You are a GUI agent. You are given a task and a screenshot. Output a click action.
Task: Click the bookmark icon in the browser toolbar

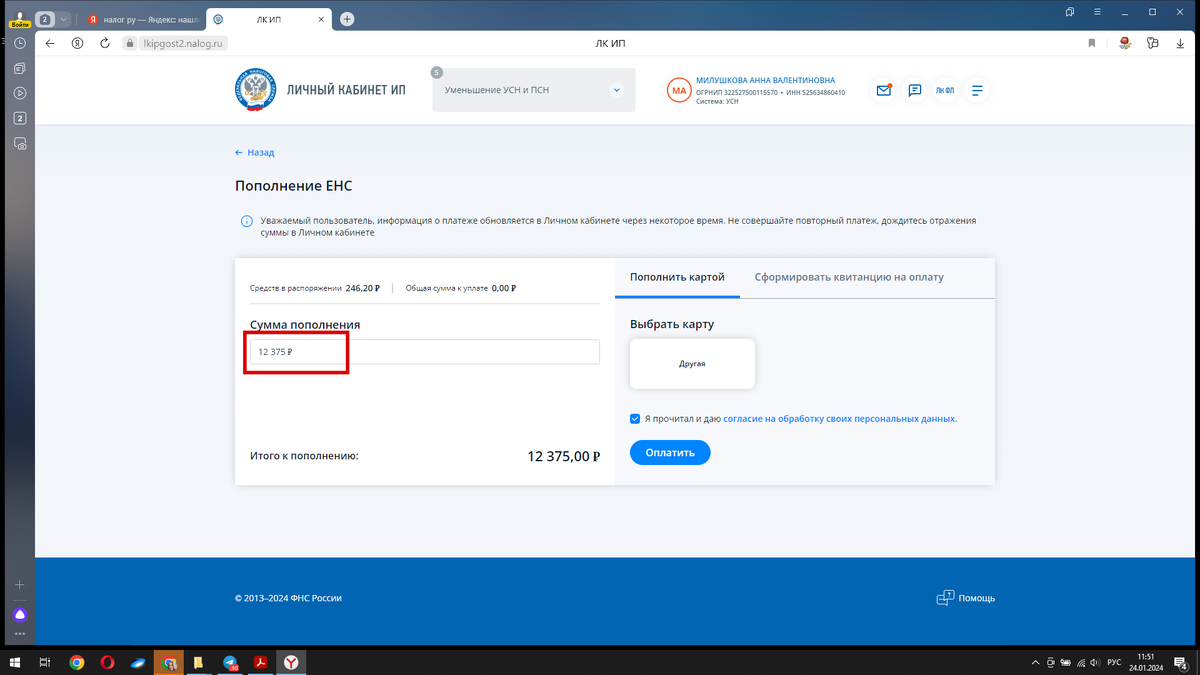1091,43
